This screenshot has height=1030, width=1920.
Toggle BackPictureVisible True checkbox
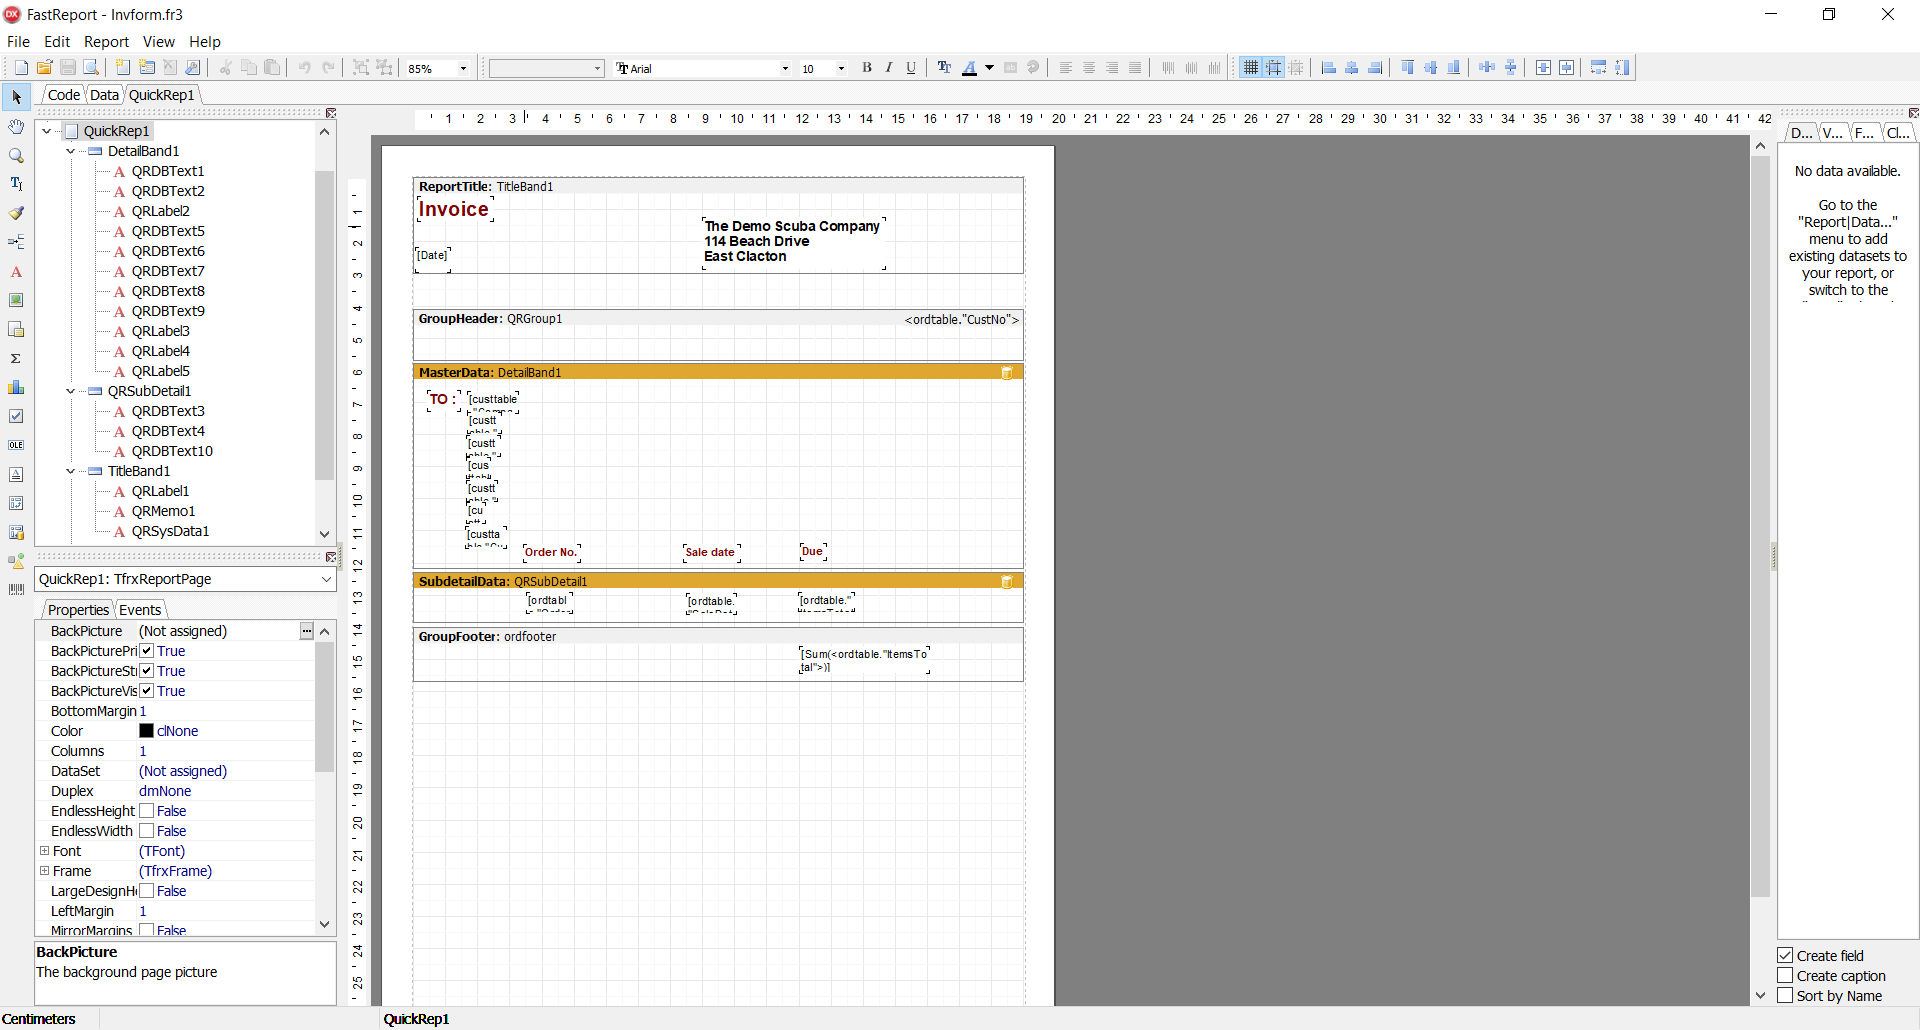coord(147,691)
